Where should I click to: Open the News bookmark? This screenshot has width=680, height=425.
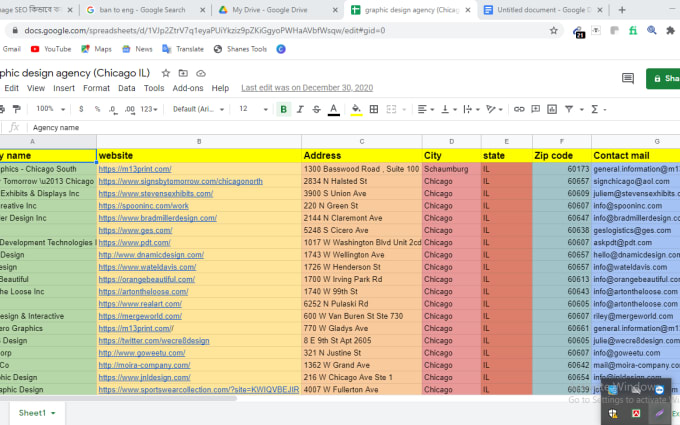click(x=137, y=49)
